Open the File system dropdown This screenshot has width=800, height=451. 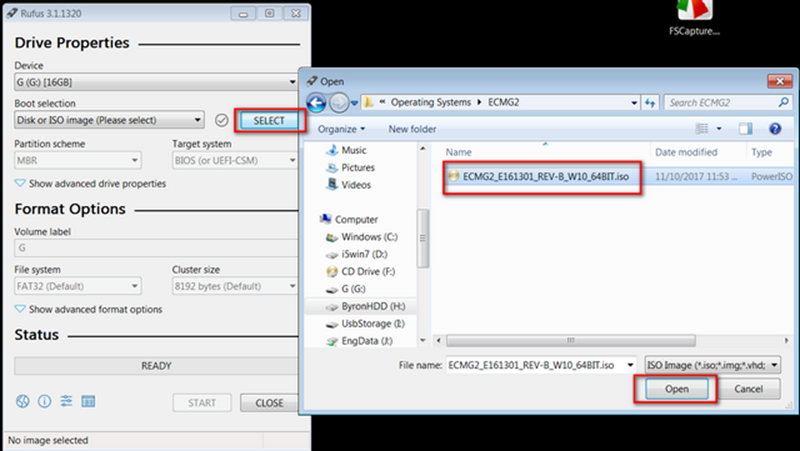coord(78,286)
